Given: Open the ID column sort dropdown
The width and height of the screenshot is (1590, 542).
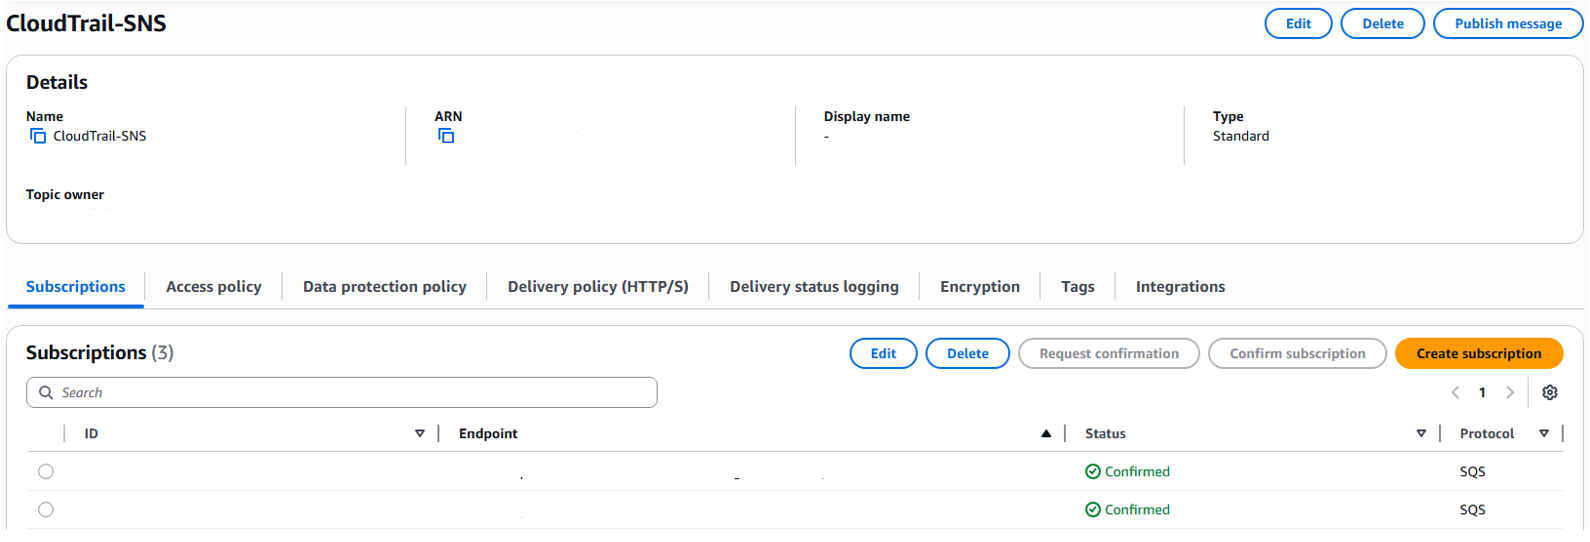Looking at the screenshot, I should [x=420, y=434].
